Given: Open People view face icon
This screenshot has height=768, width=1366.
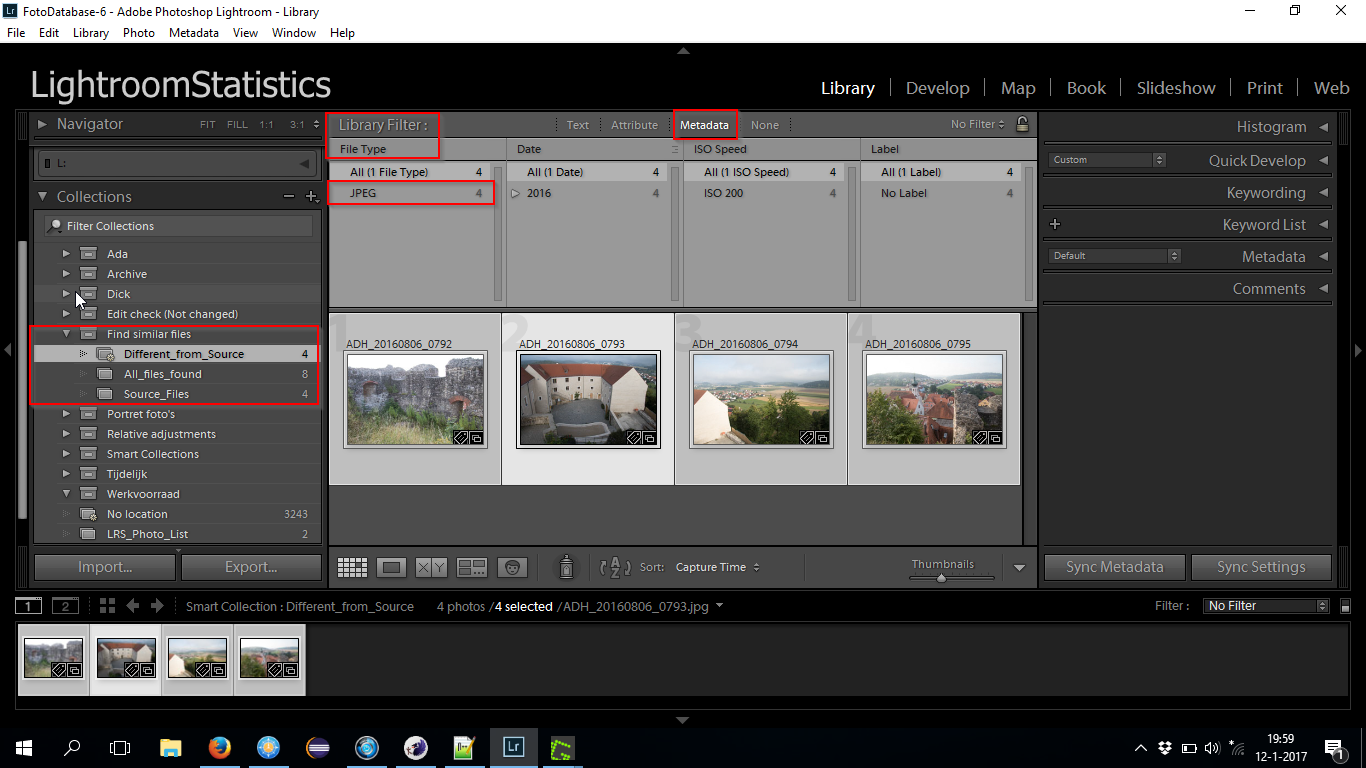Looking at the screenshot, I should click(512, 567).
